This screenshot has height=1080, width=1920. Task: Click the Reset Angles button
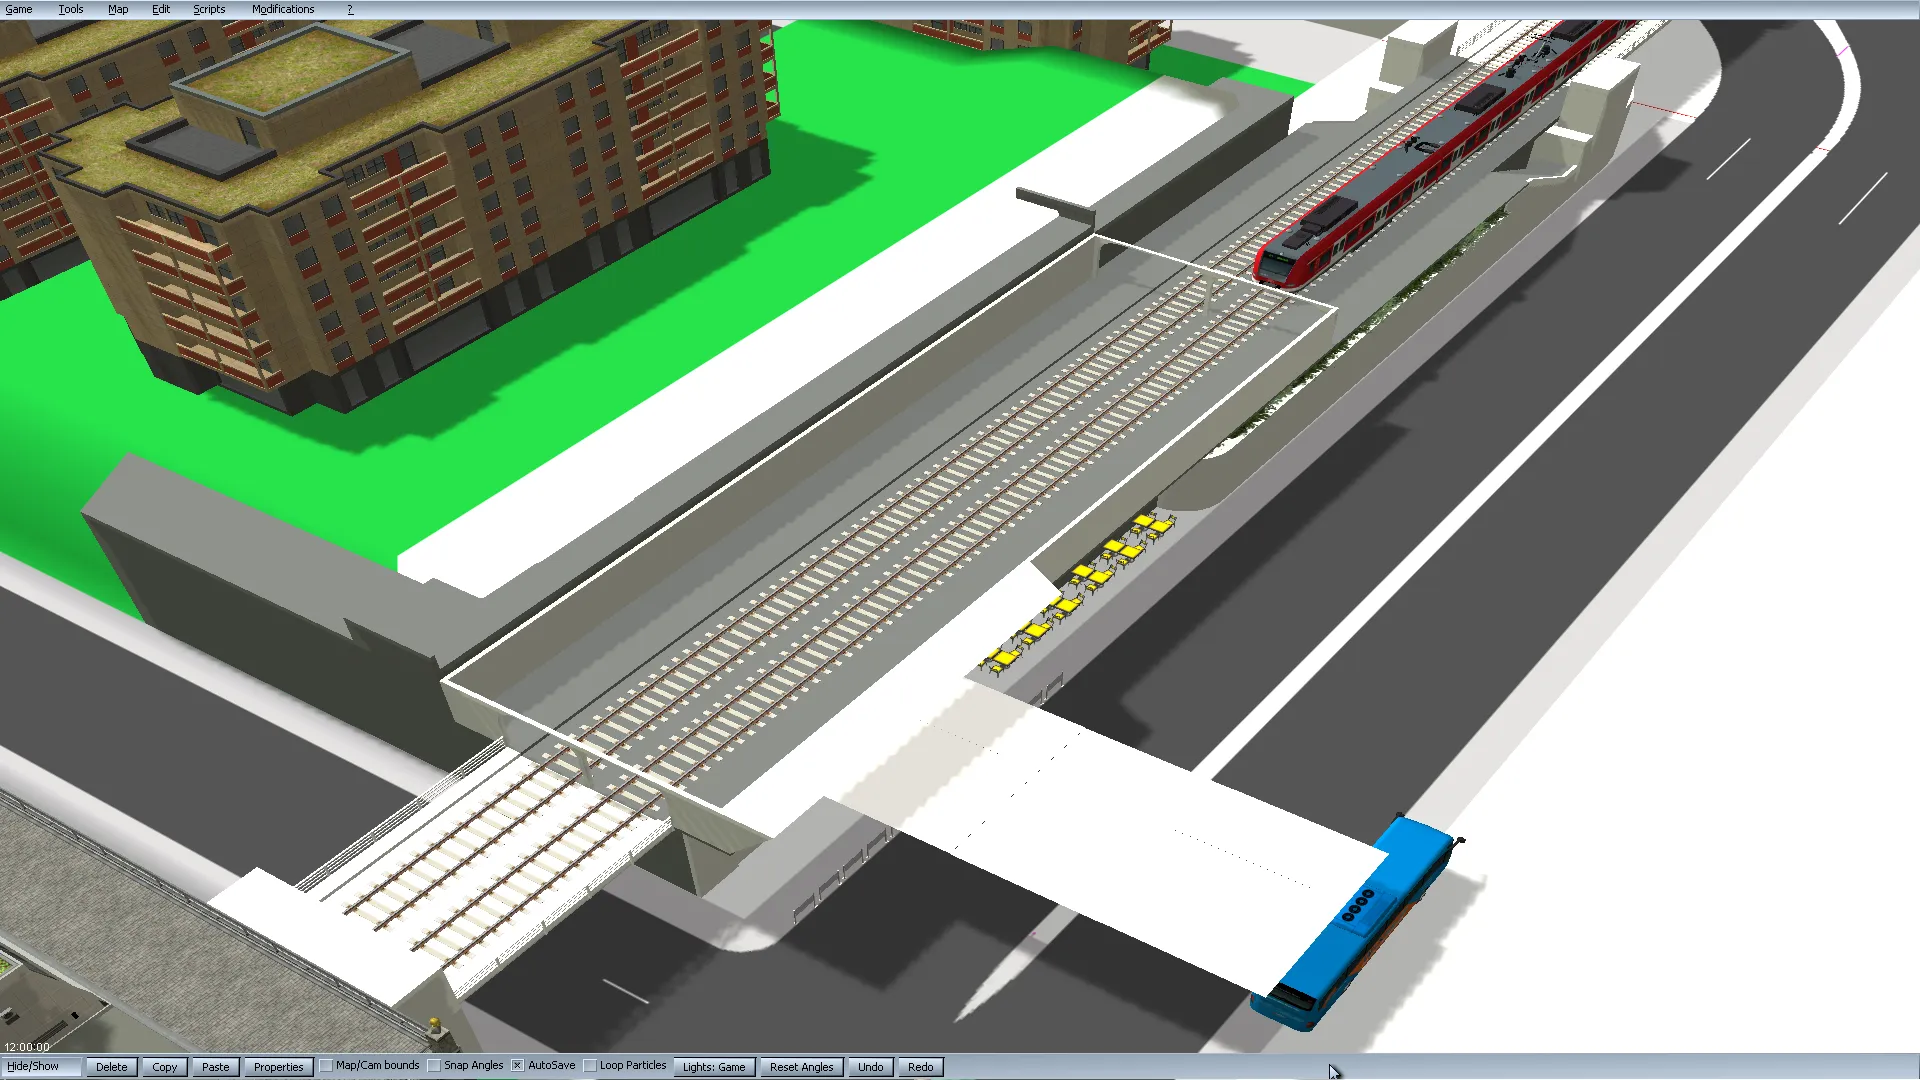coord(801,1067)
